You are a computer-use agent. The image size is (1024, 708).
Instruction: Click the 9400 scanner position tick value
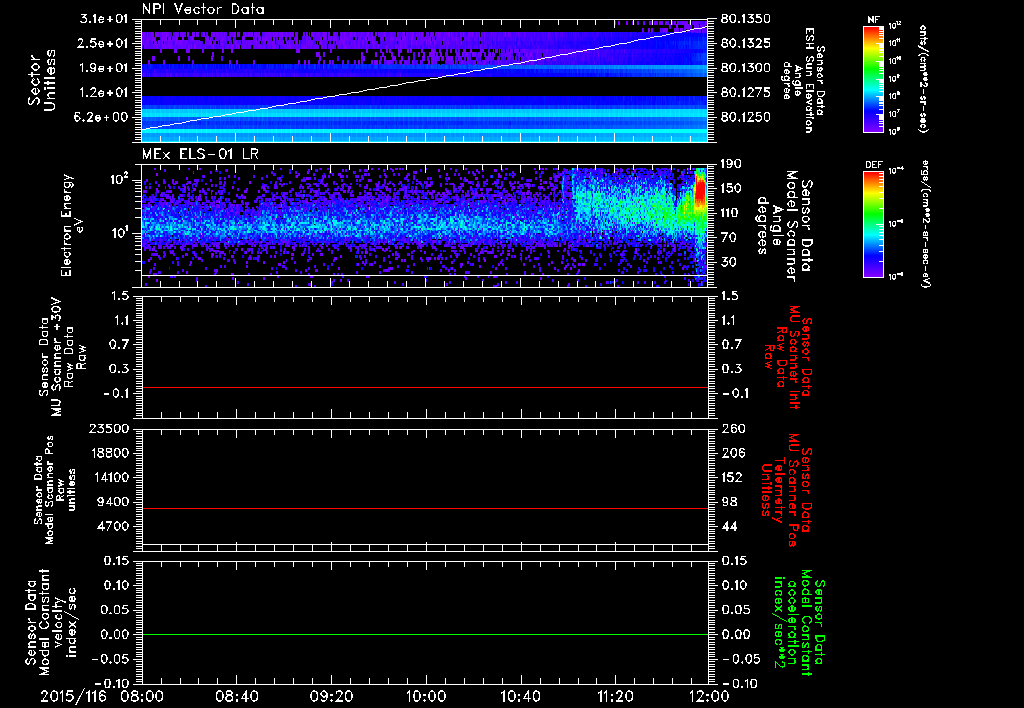[113, 502]
